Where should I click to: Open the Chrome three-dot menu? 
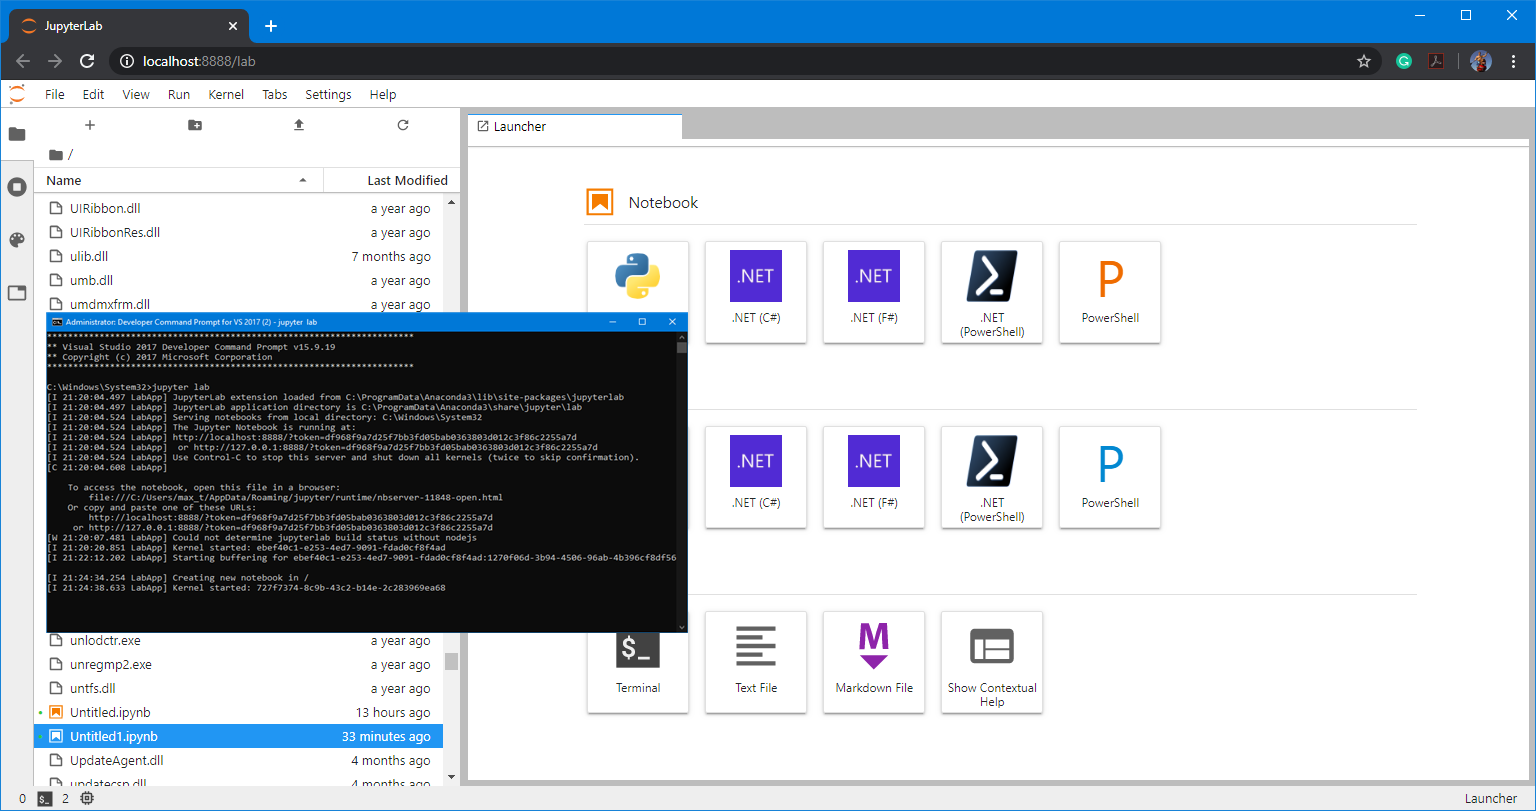click(x=1514, y=61)
